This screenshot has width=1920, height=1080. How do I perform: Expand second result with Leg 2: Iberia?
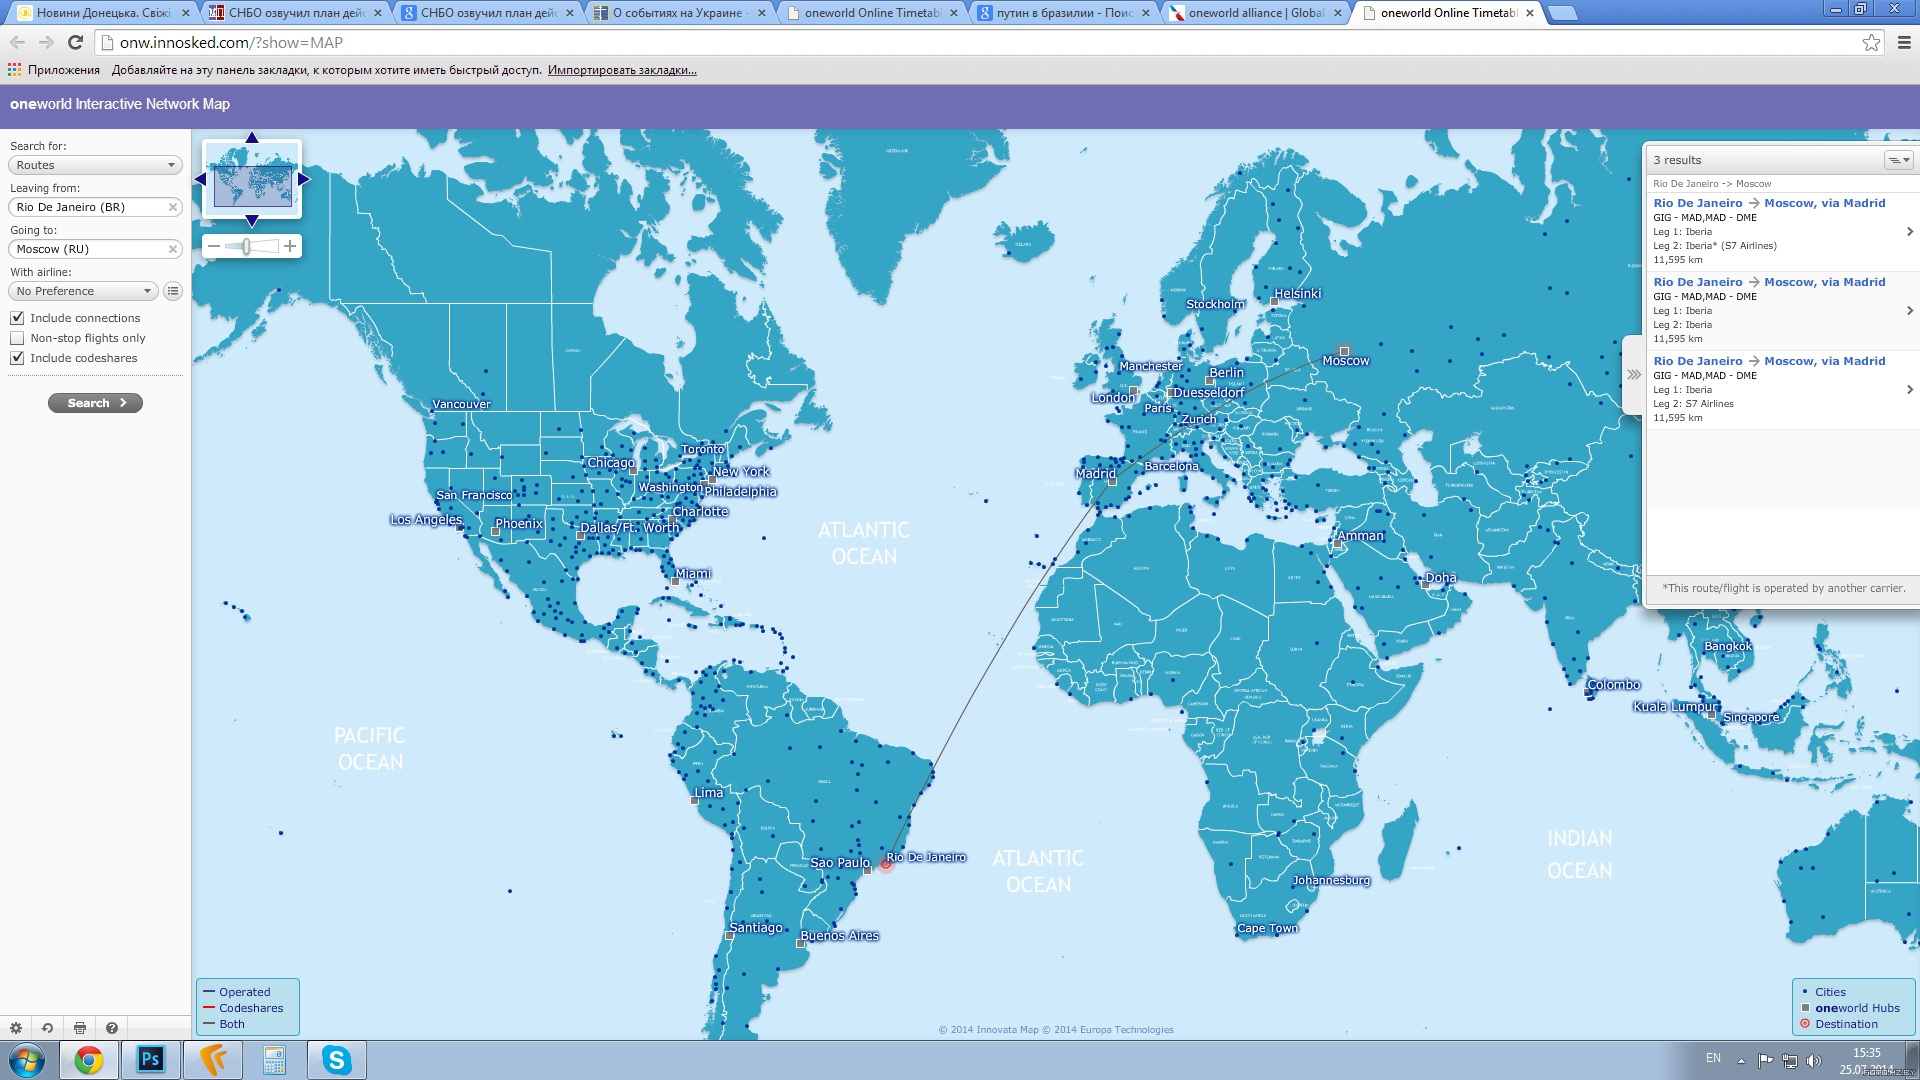1910,311
